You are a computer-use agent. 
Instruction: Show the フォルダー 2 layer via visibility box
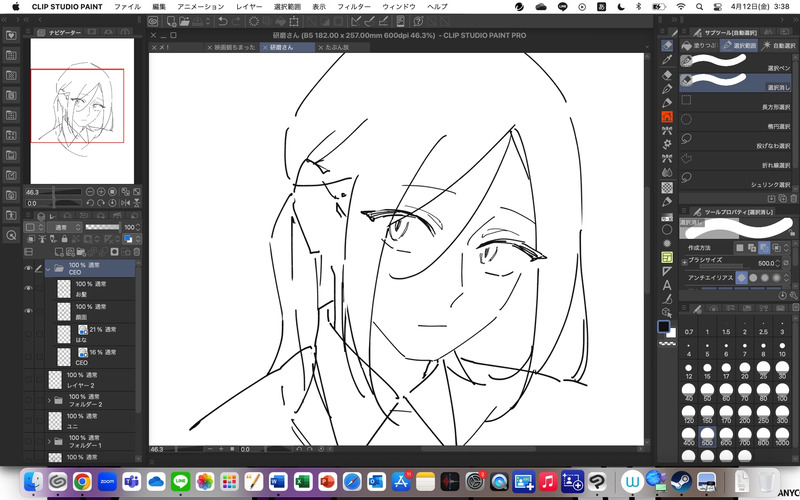(x=29, y=400)
